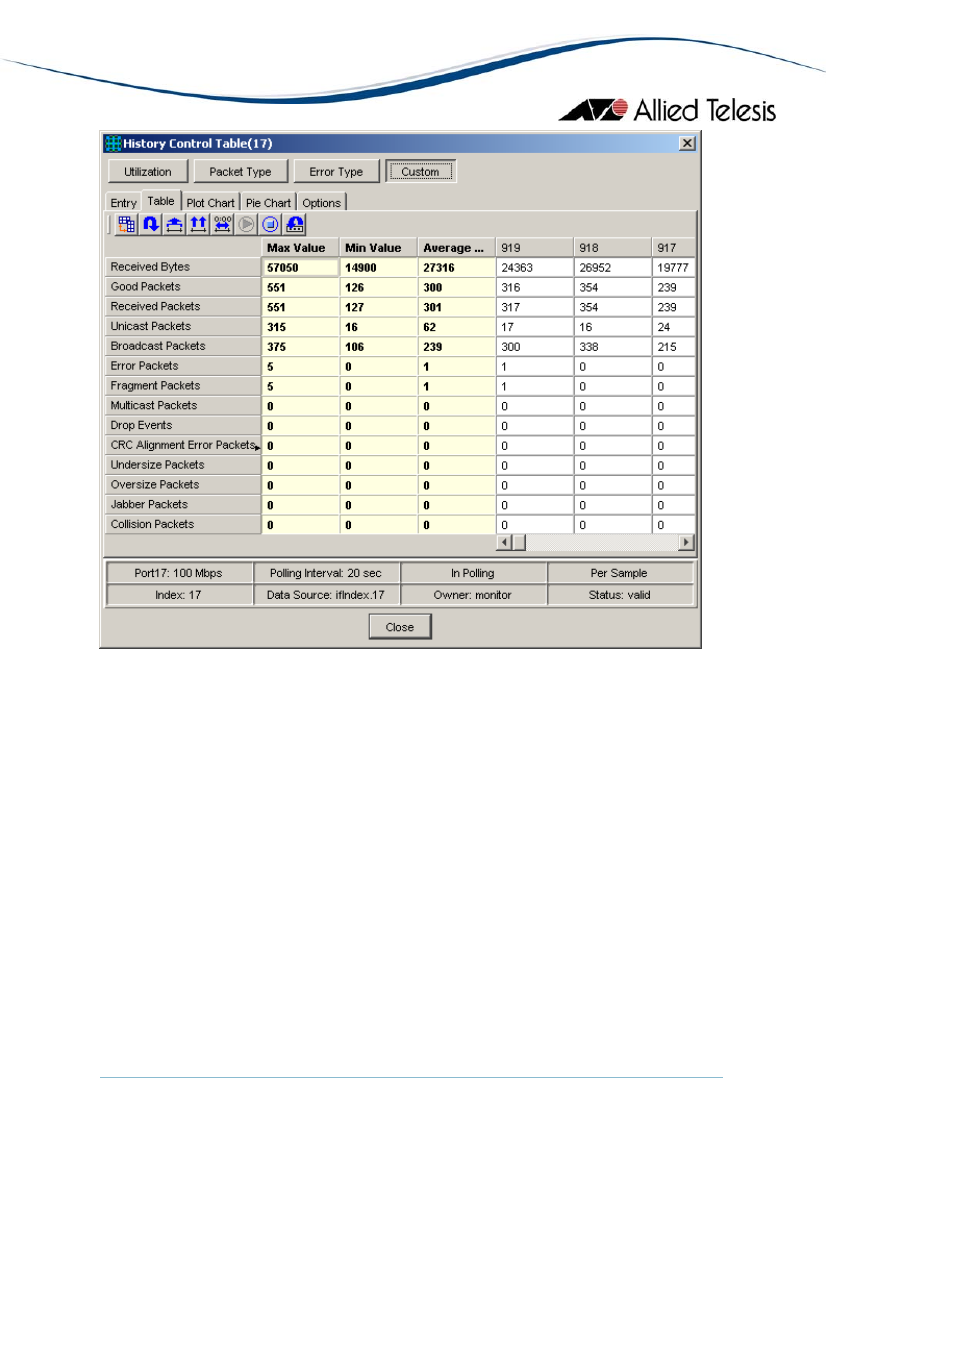
Task: Click the 14900 min value cell
Action: tap(378, 268)
